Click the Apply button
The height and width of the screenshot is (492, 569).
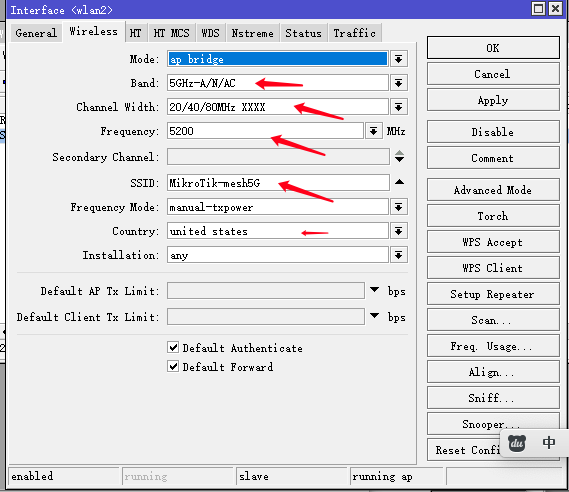point(493,100)
